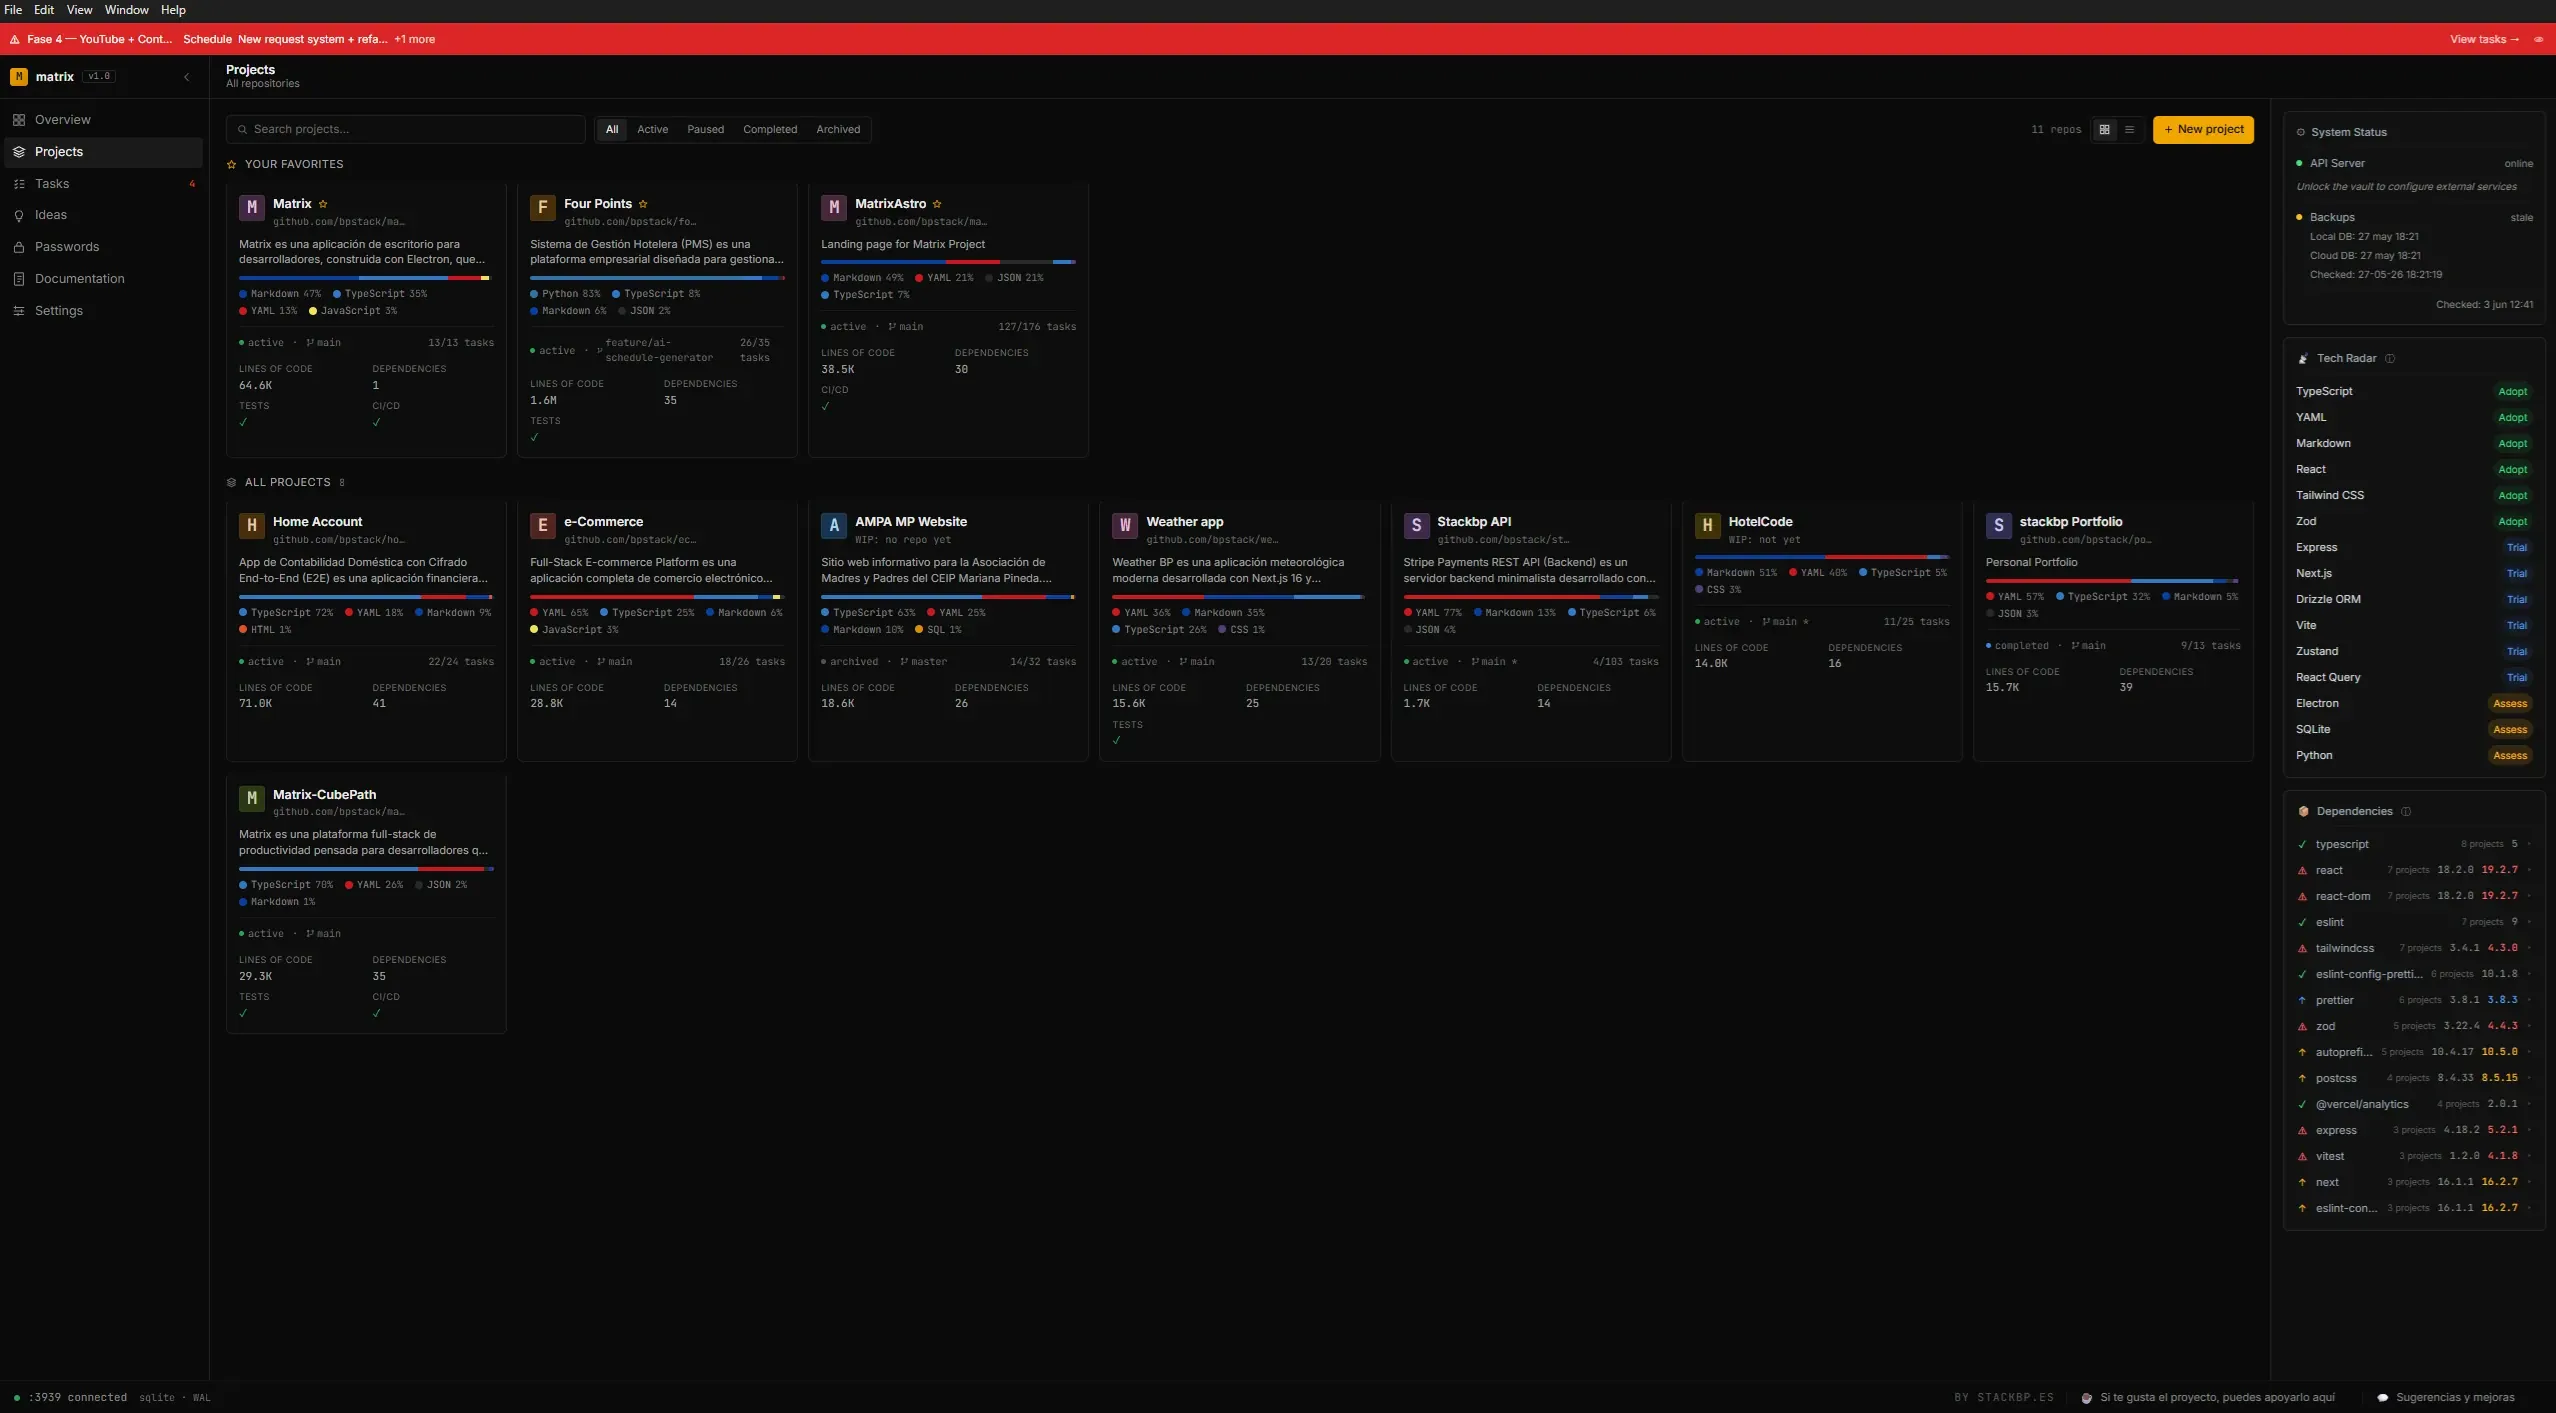
Task: Click the eye icon in red banner
Action: point(2538,40)
